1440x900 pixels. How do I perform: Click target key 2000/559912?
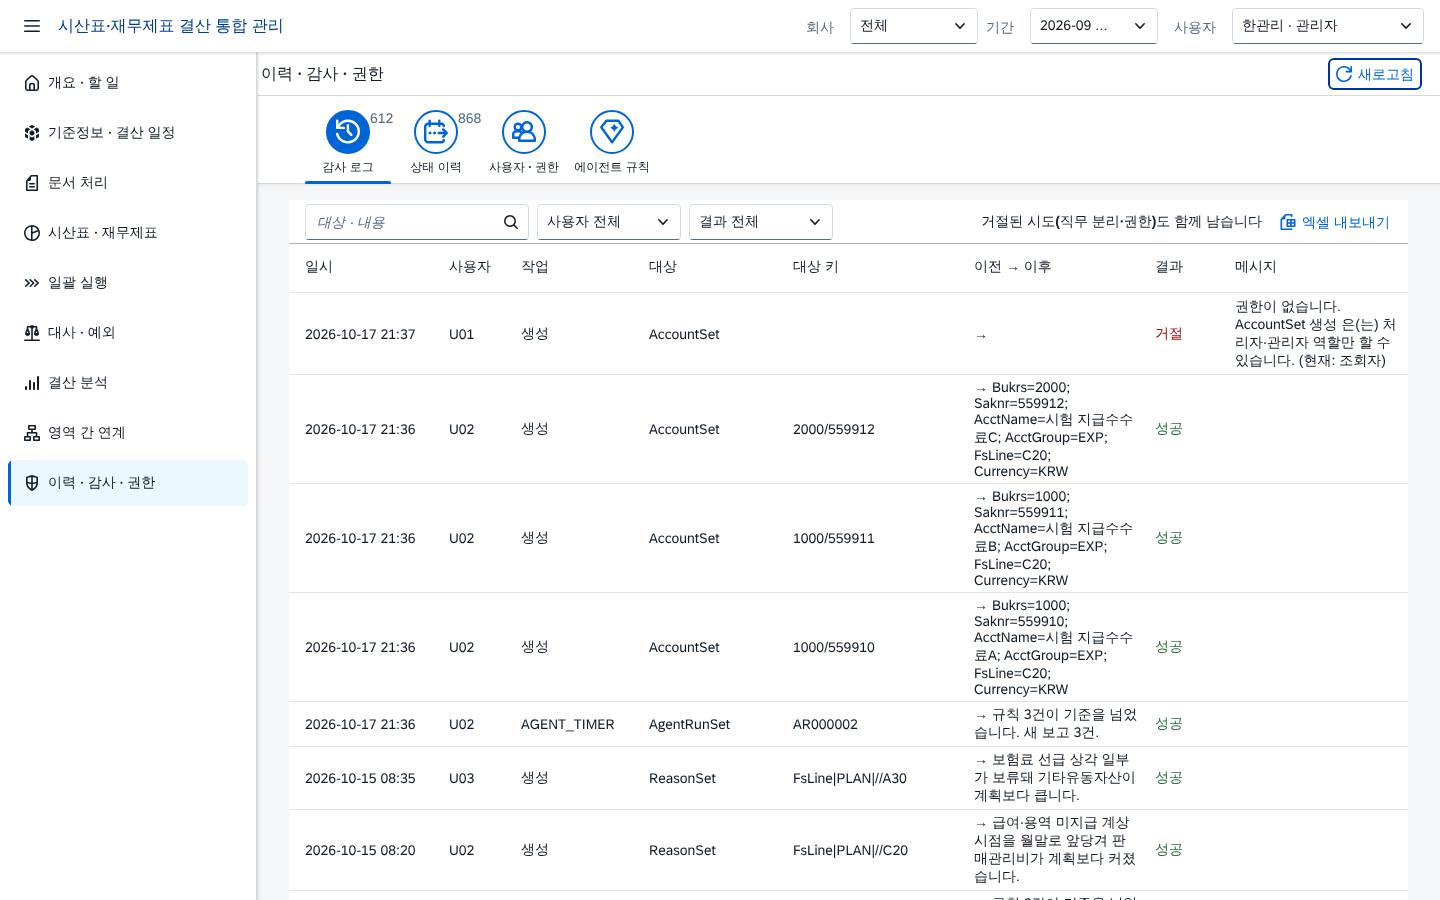(x=834, y=429)
